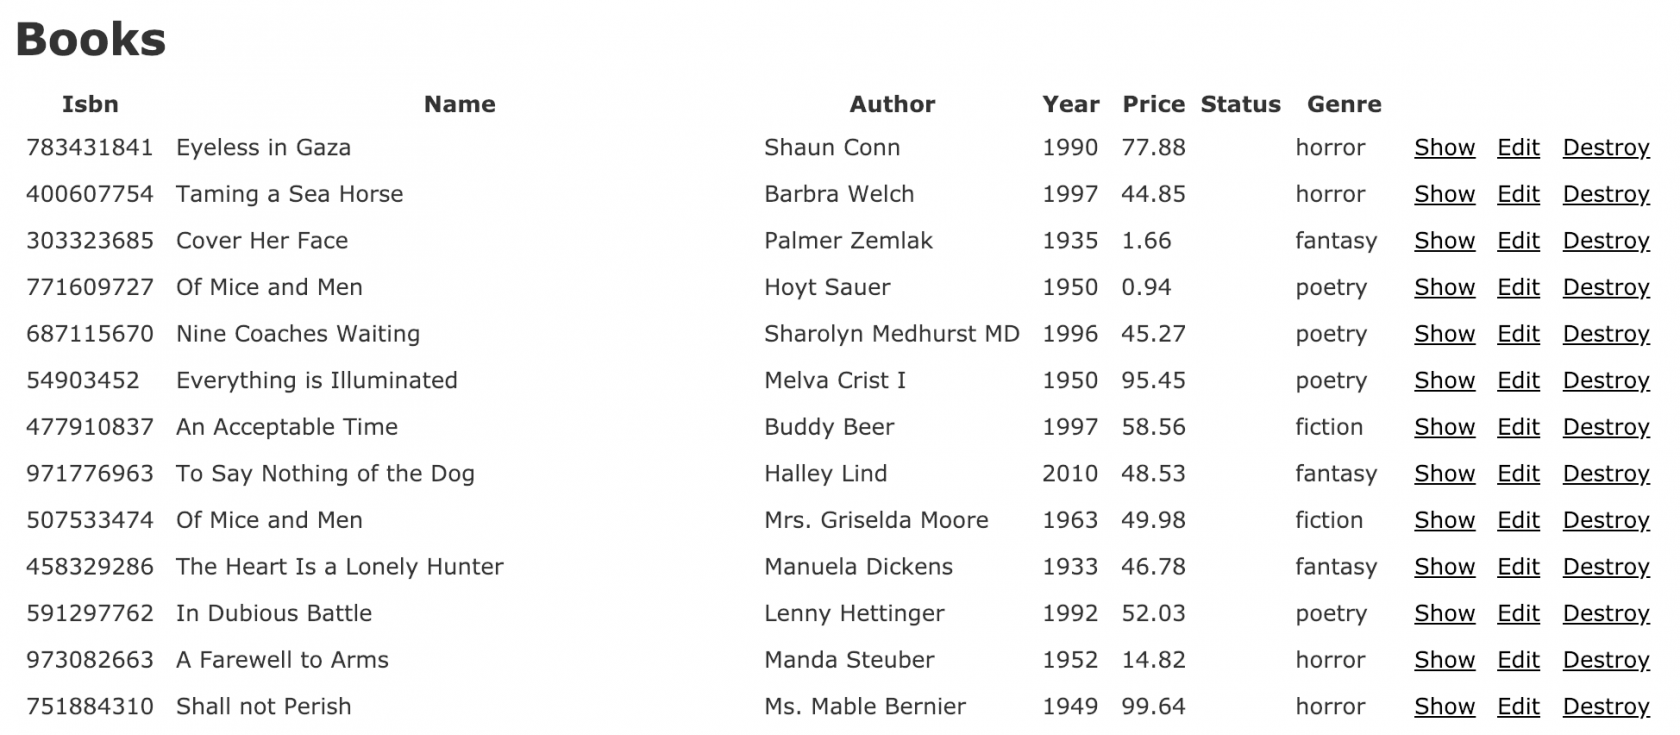This screenshot has height=735, width=1680.
Task: Show An Acceptable Time details
Action: 1444,427
